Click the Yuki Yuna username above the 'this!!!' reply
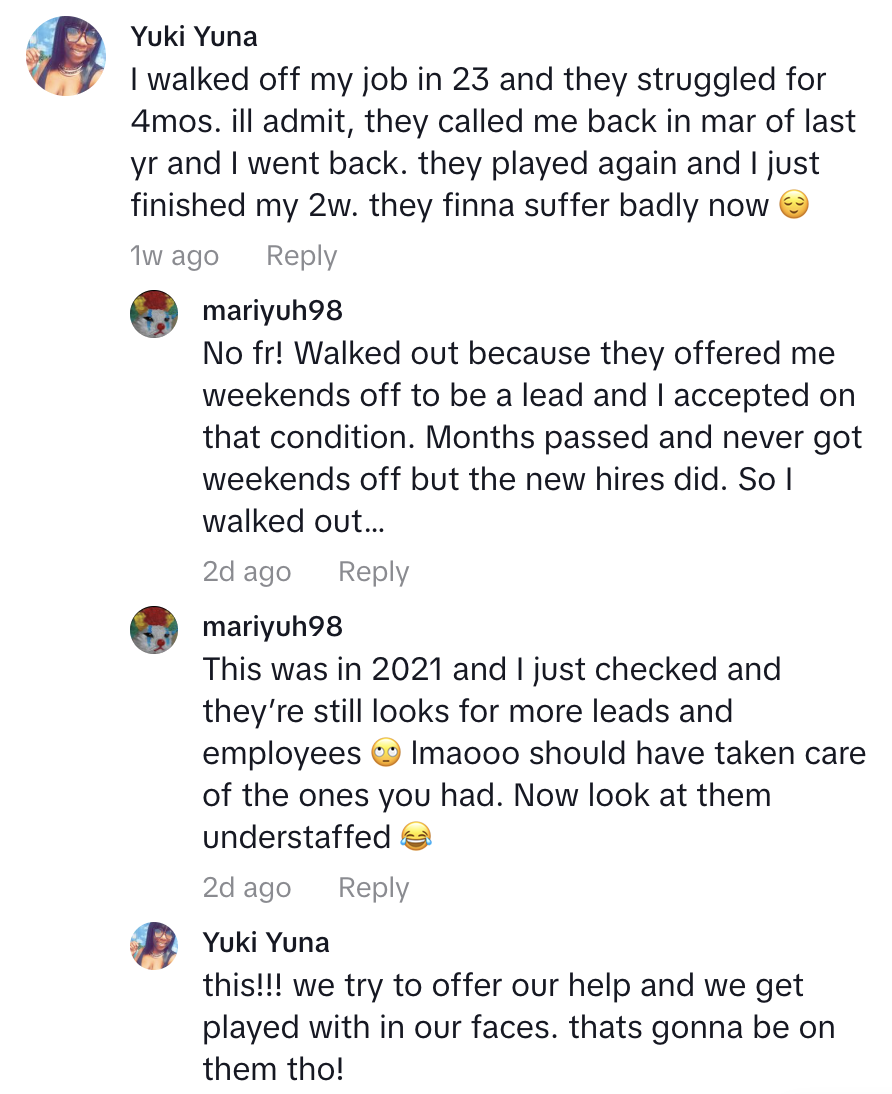This screenshot has height=1094, width=892. (x=265, y=942)
